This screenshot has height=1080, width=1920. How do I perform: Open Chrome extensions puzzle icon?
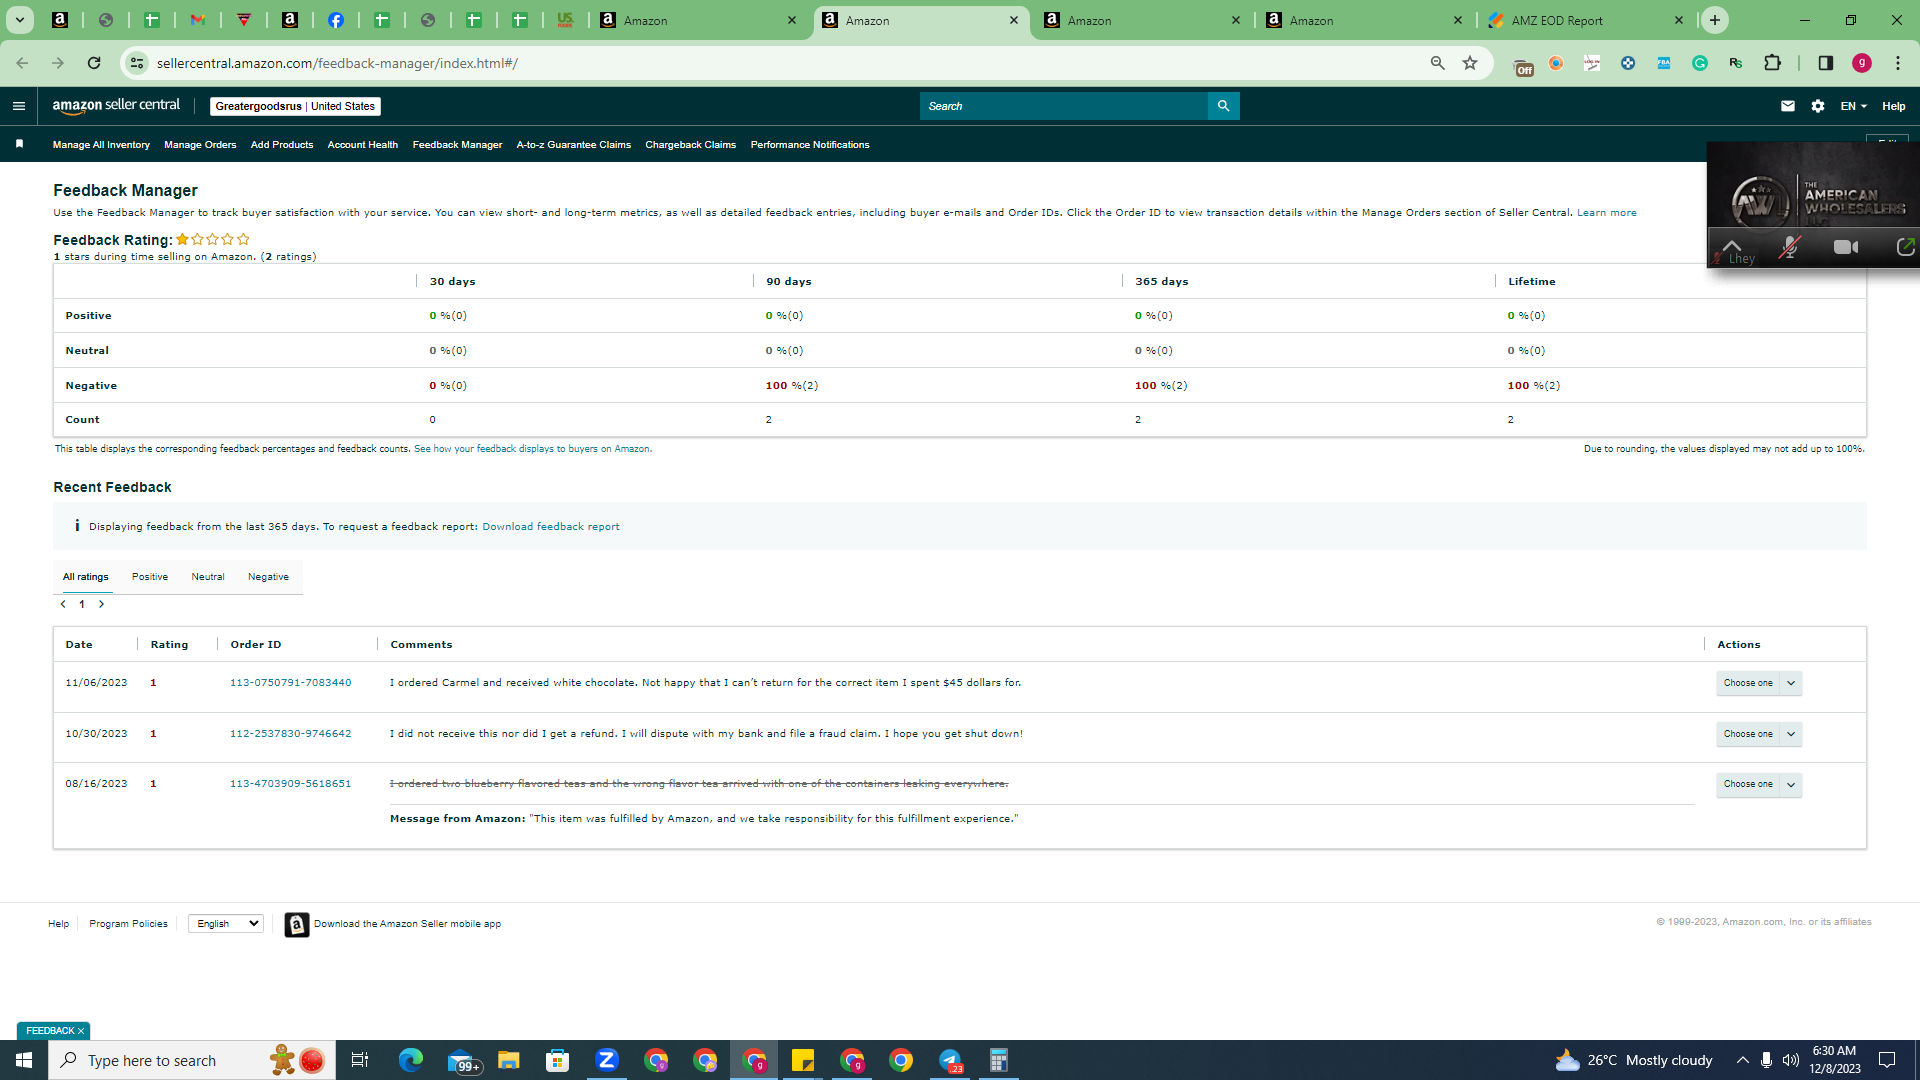point(1773,63)
